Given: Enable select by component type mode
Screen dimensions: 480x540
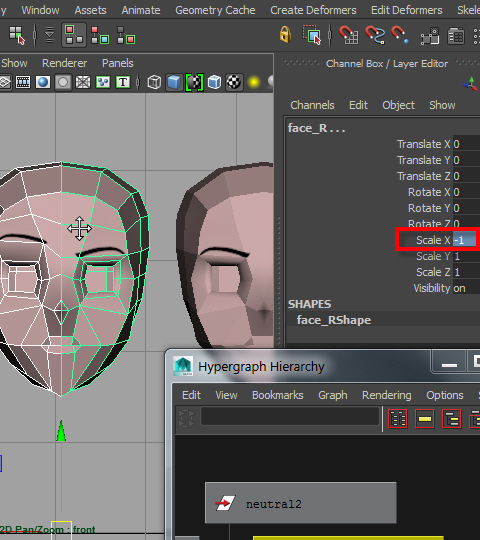Looking at the screenshot, I should 126,35.
